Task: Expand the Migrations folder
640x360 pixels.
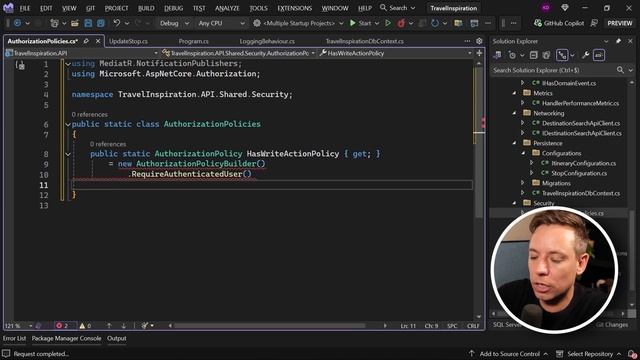Action: [522, 183]
